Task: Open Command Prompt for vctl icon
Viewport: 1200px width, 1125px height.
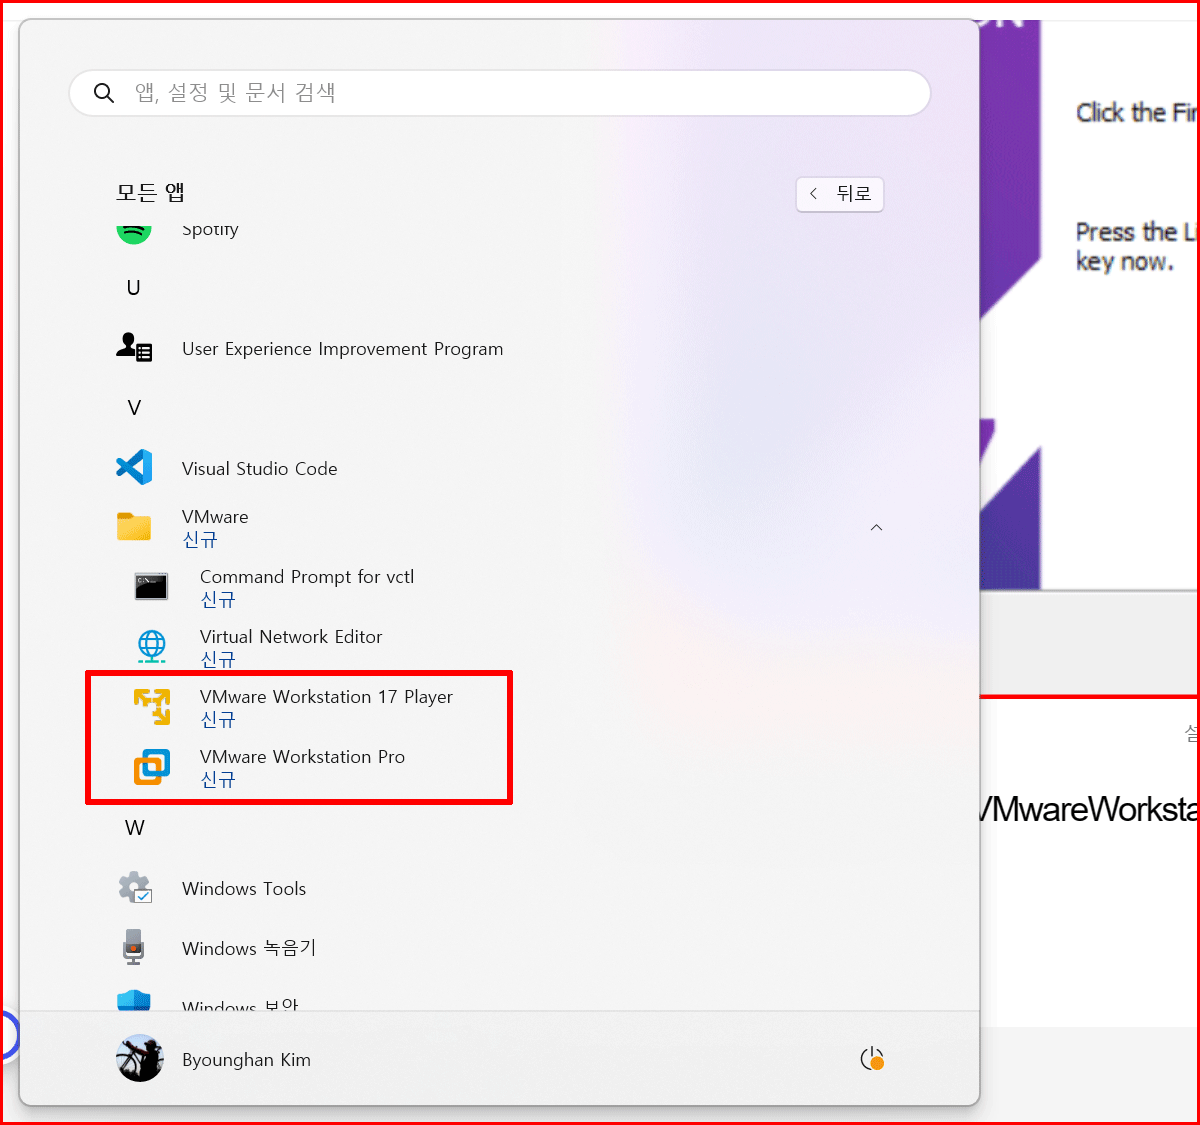Action: click(152, 587)
